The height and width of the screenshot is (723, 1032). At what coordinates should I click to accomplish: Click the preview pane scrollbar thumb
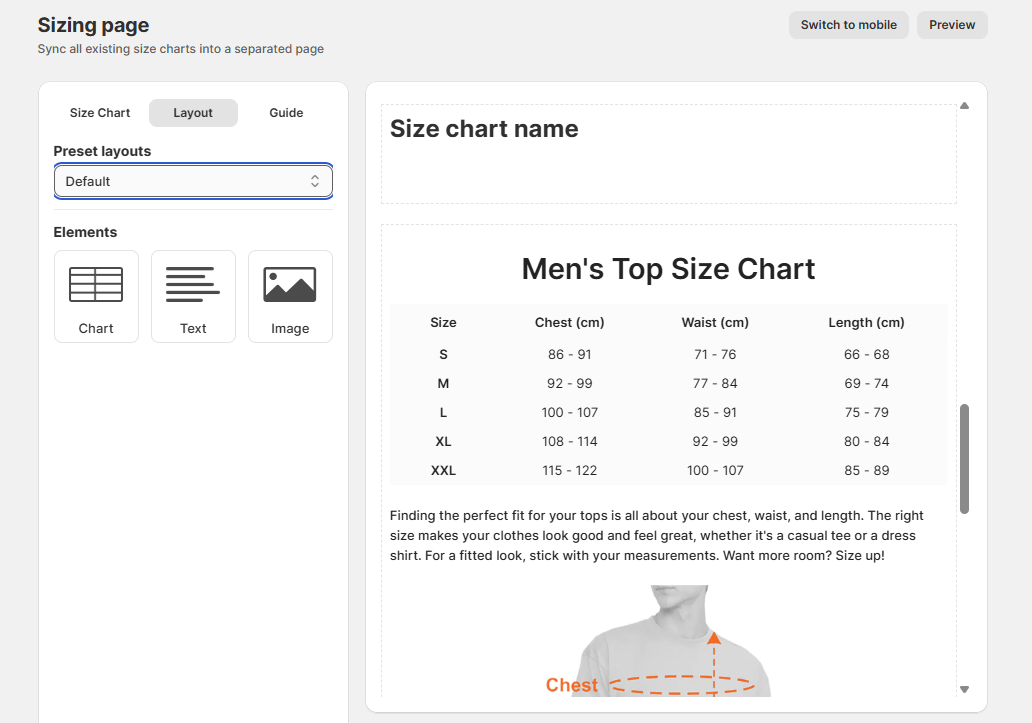point(964,459)
